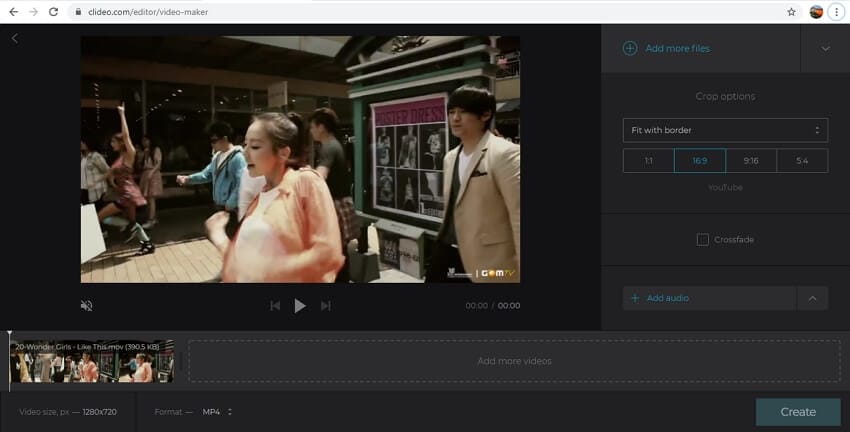
Task: Unmute the video with the speaker icon
Action: [86, 306]
